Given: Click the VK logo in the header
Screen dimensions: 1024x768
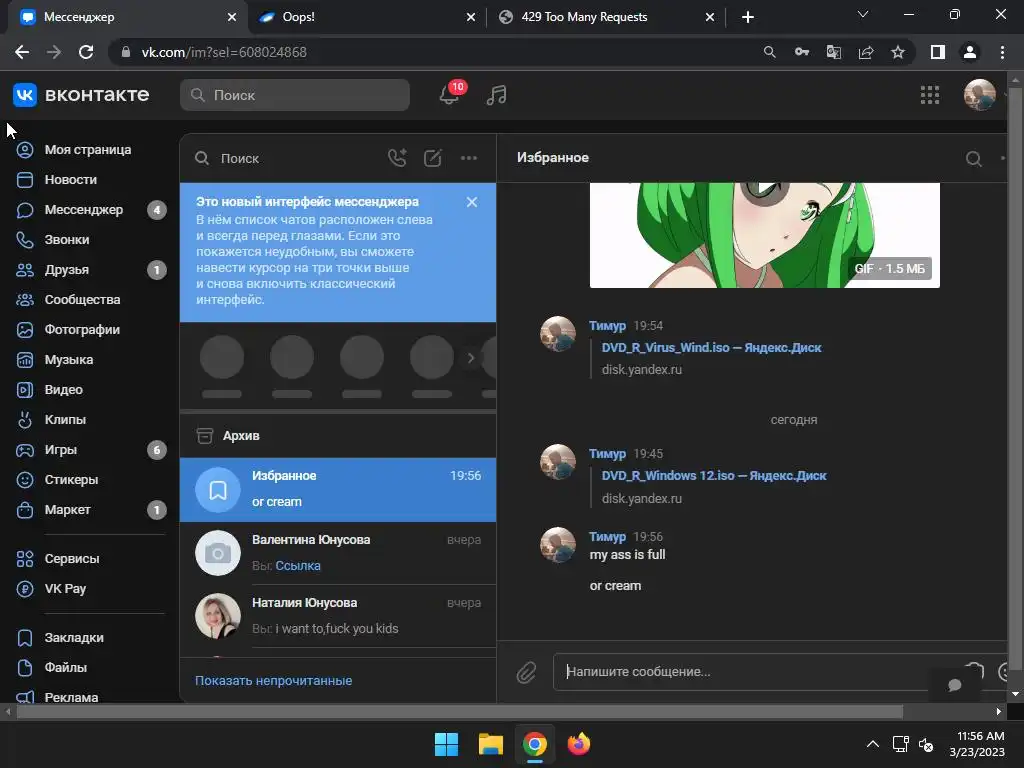Looking at the screenshot, I should (x=25, y=95).
